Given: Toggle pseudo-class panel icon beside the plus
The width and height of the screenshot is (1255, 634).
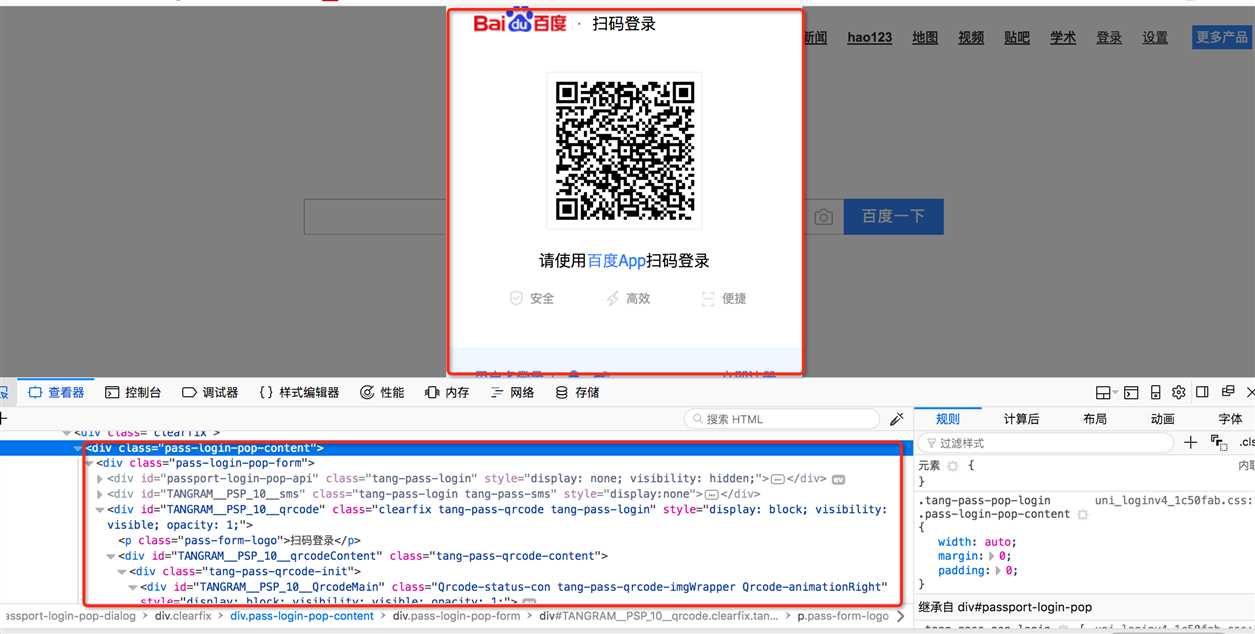Looking at the screenshot, I should pos(1218,442).
